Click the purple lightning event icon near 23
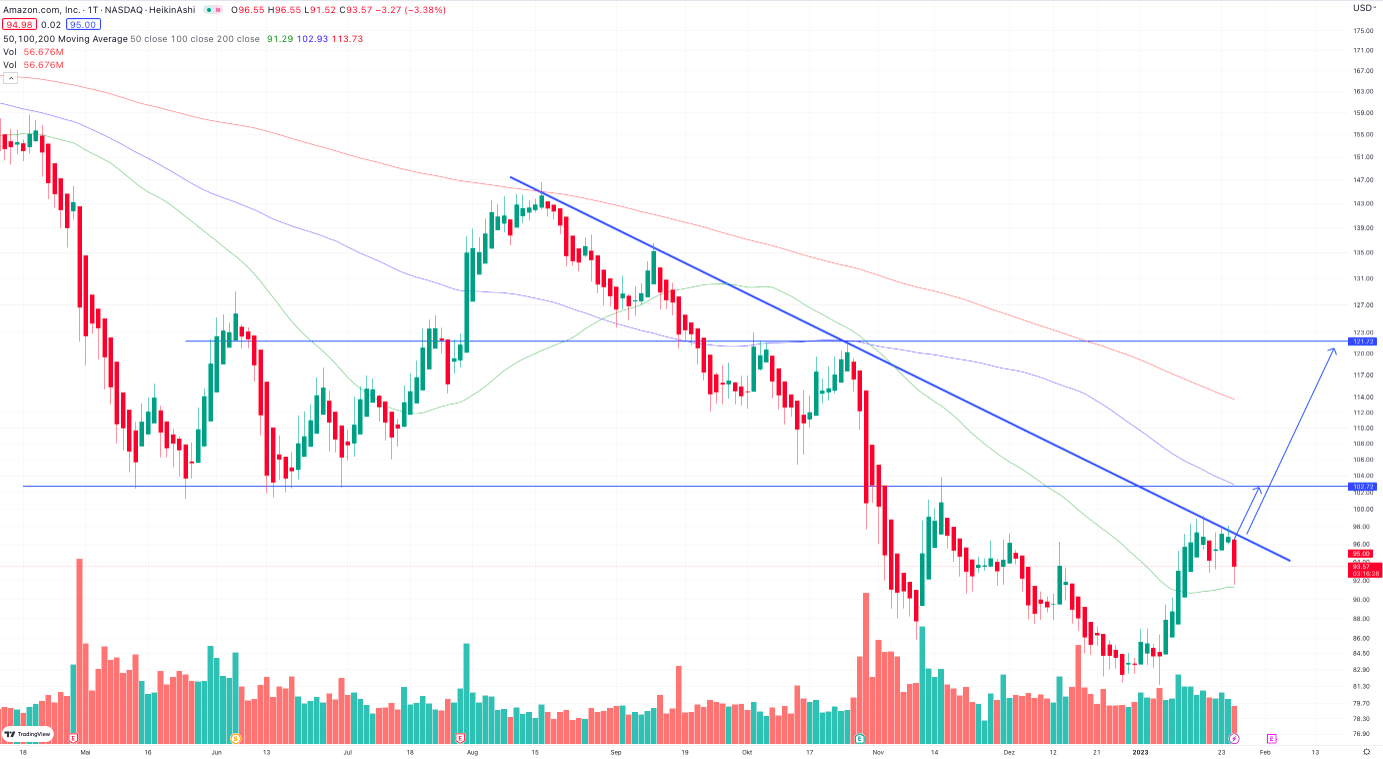This screenshot has height=759, width=1383. pyautogui.click(x=1234, y=738)
